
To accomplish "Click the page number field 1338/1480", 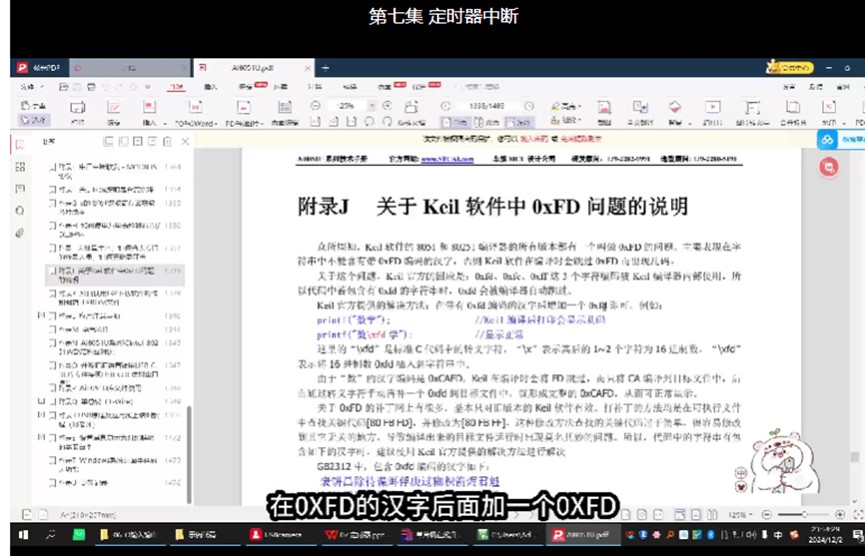I will (x=487, y=106).
